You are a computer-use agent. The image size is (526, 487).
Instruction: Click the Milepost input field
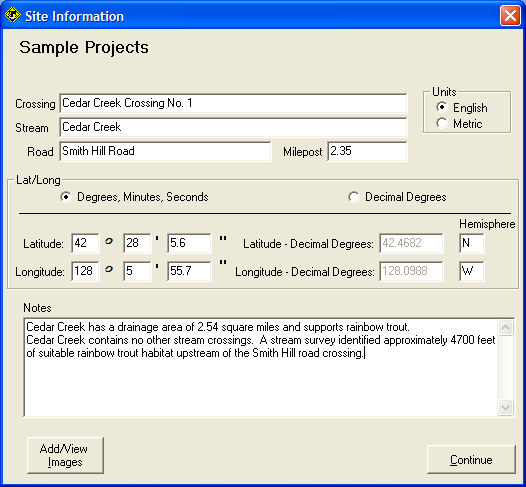(367, 151)
